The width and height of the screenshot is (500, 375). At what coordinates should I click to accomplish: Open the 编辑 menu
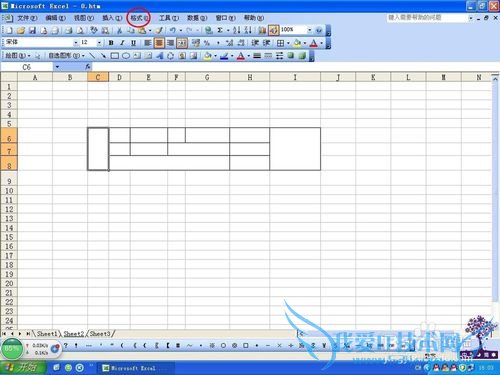[55, 18]
